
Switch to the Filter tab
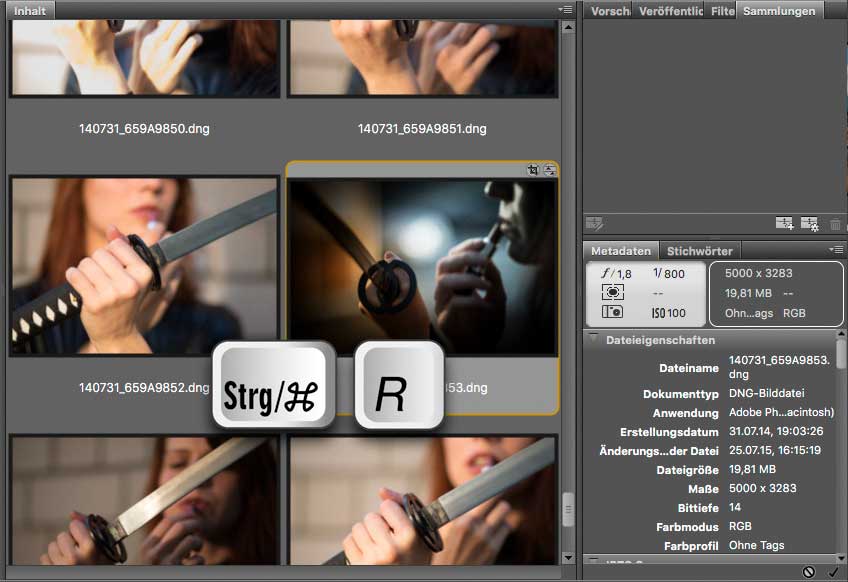tap(722, 11)
